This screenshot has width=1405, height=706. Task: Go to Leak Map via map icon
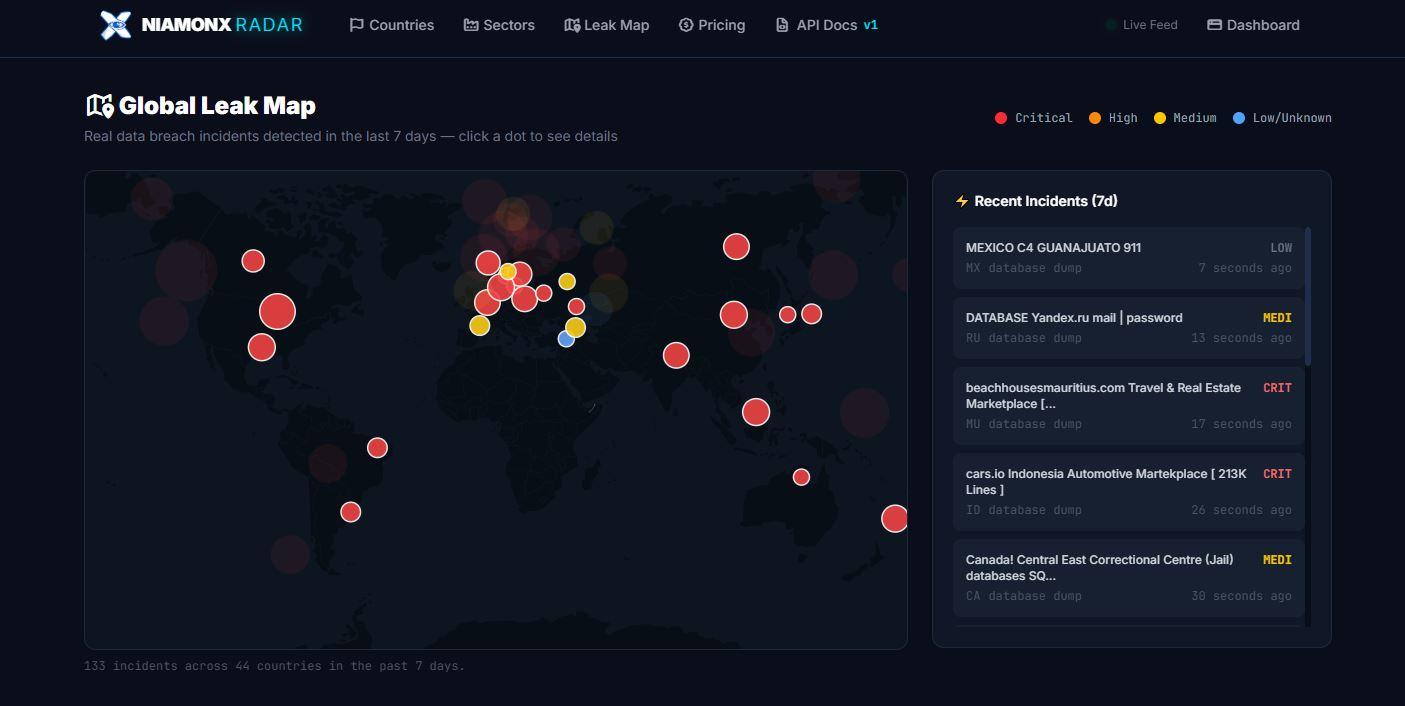coord(572,25)
